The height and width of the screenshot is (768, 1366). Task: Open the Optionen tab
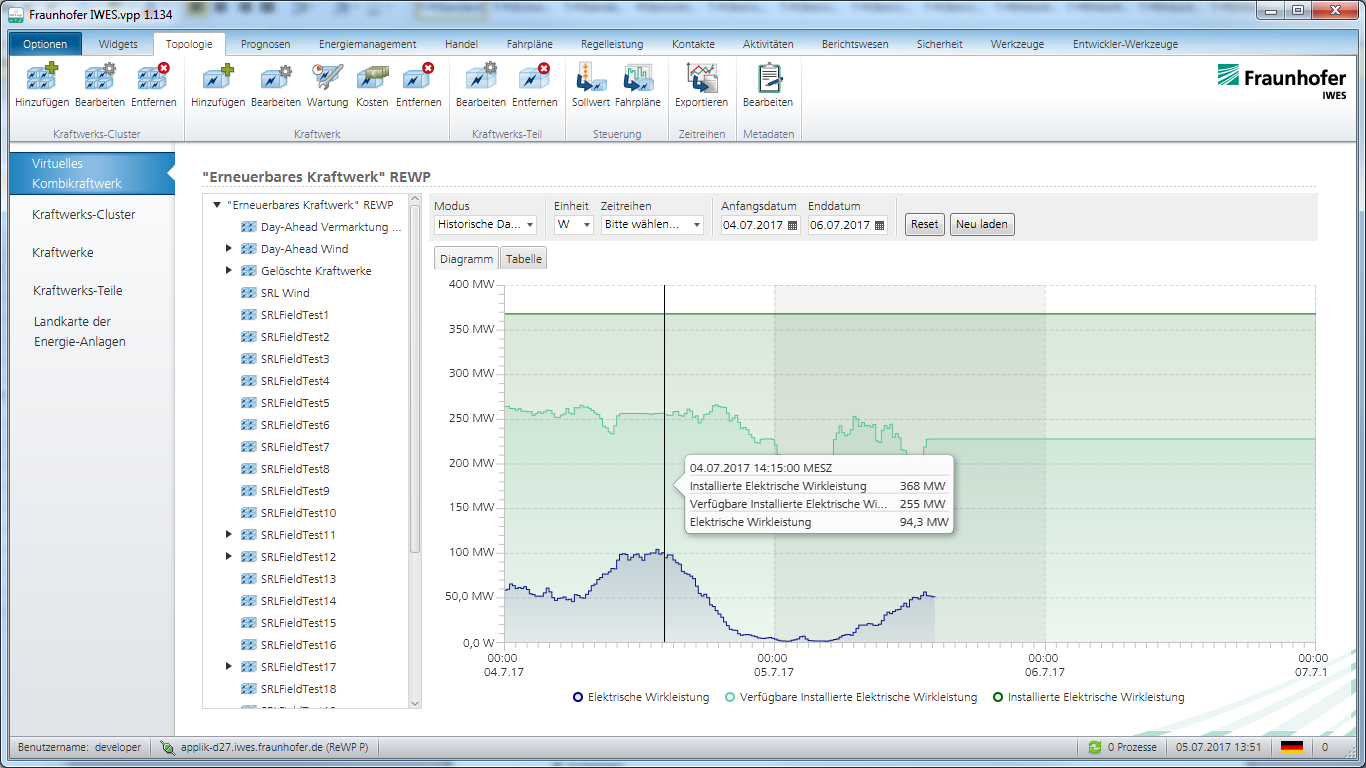(x=45, y=44)
